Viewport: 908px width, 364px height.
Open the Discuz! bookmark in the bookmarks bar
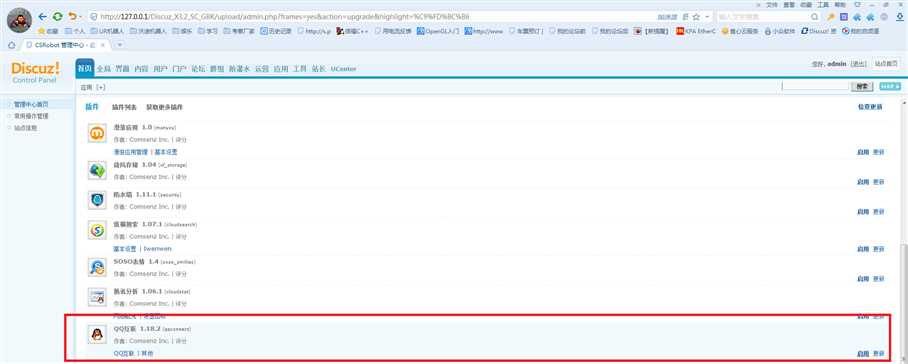(818, 31)
